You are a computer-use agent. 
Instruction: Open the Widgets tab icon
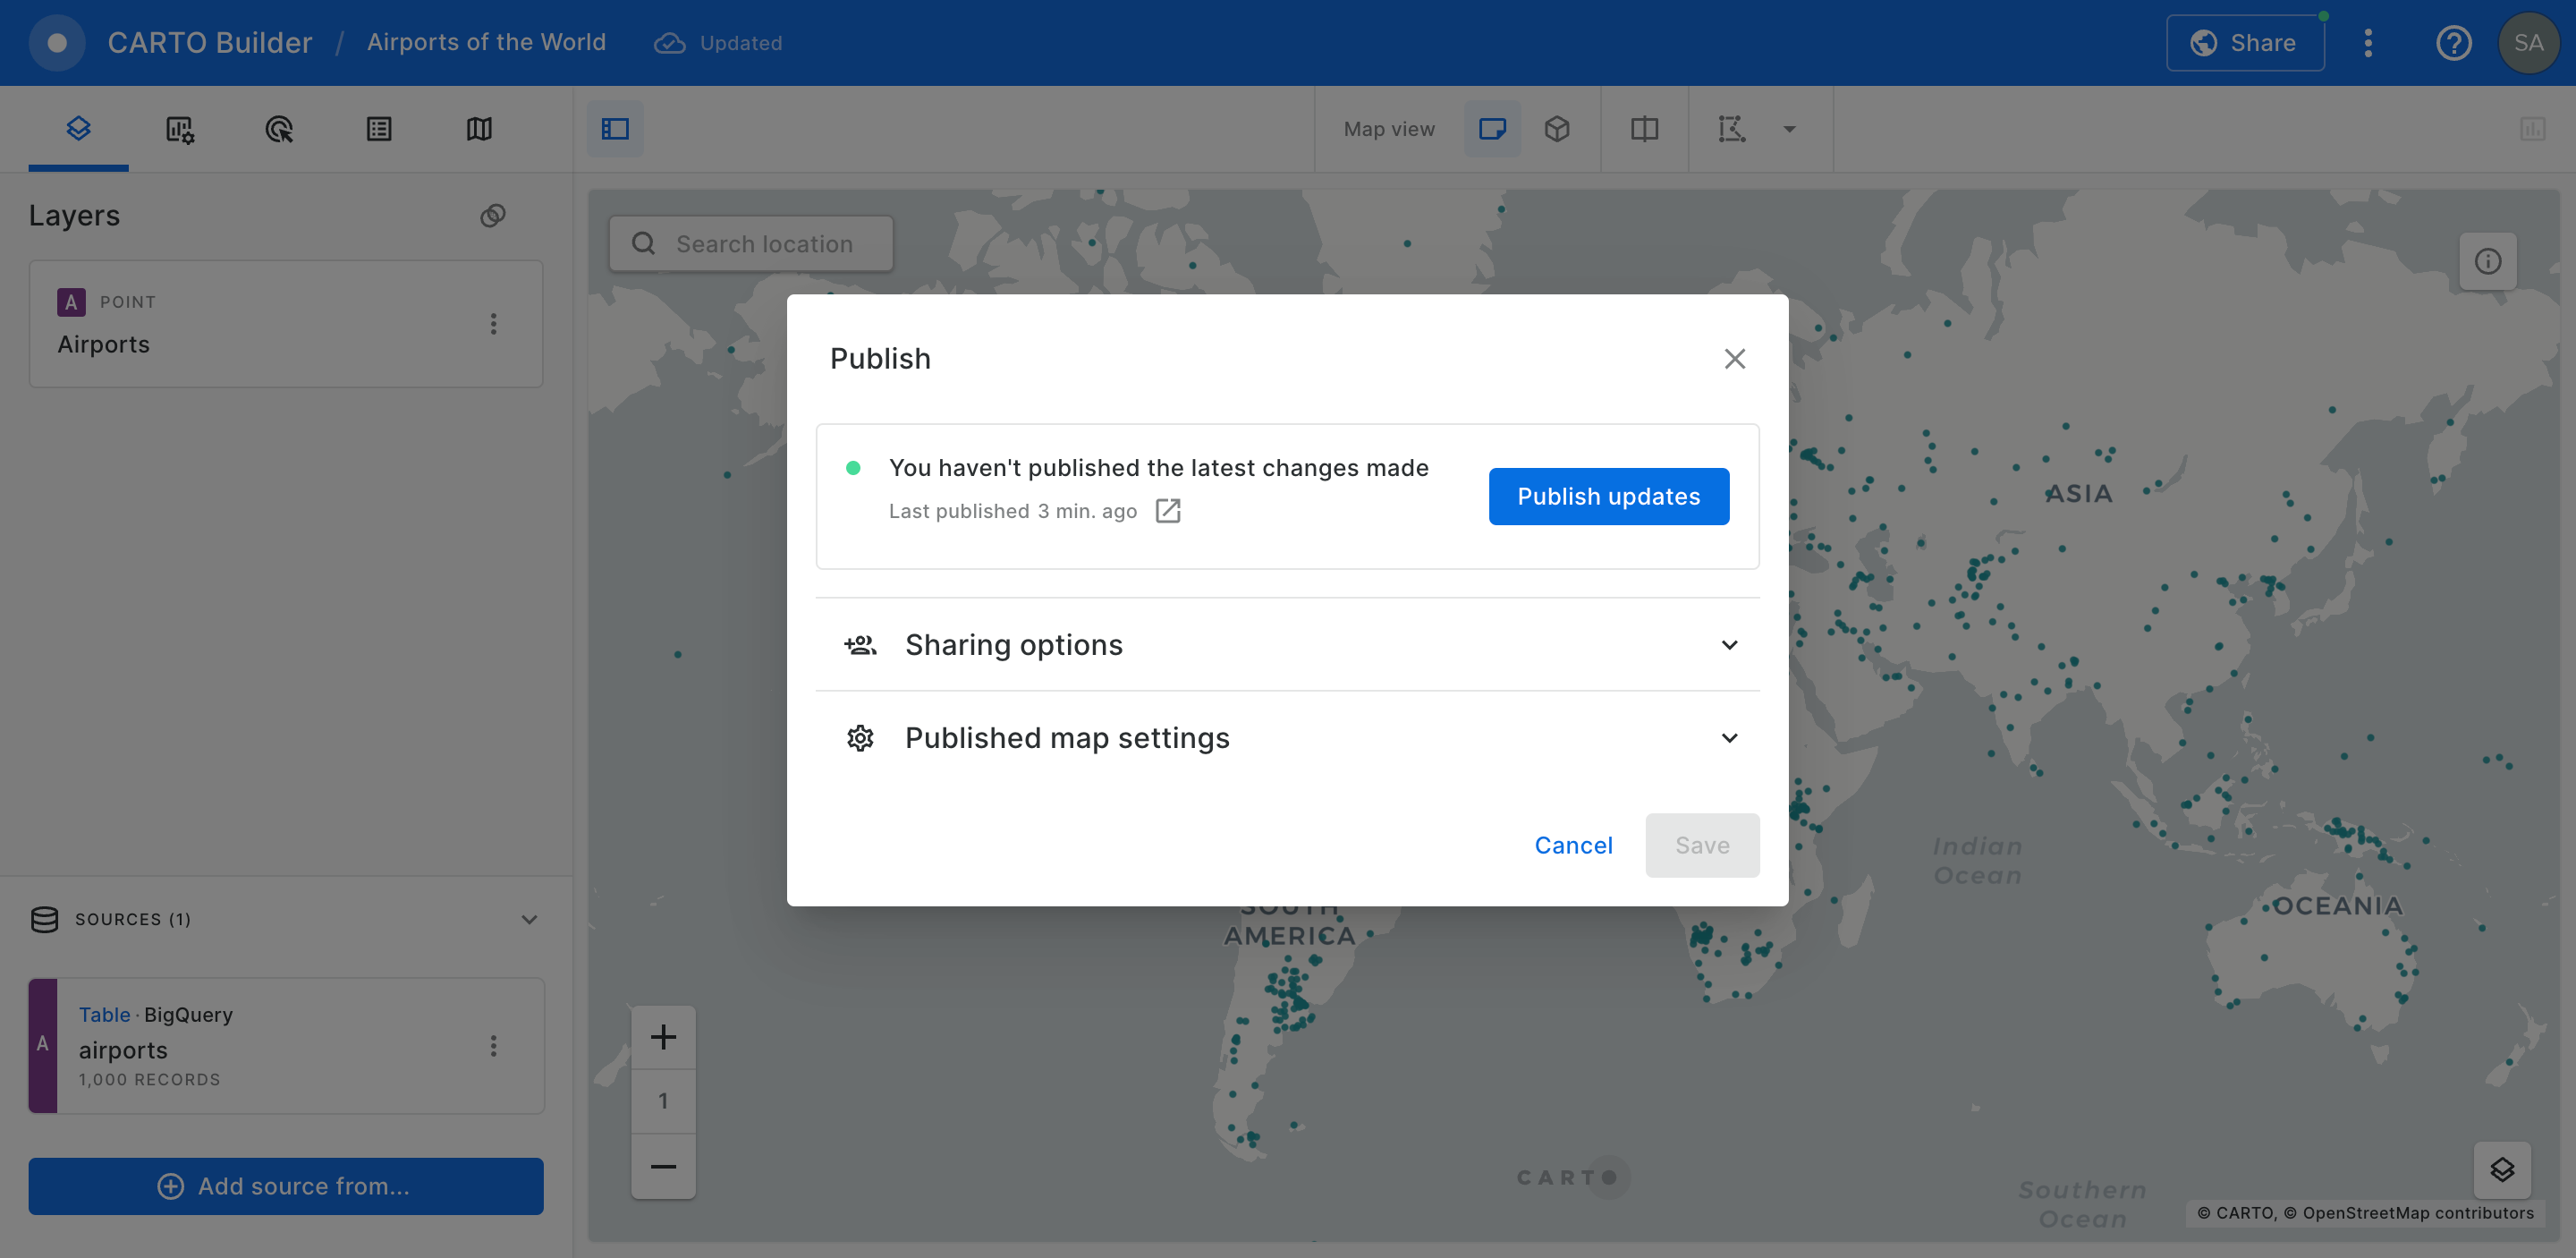pos(179,129)
